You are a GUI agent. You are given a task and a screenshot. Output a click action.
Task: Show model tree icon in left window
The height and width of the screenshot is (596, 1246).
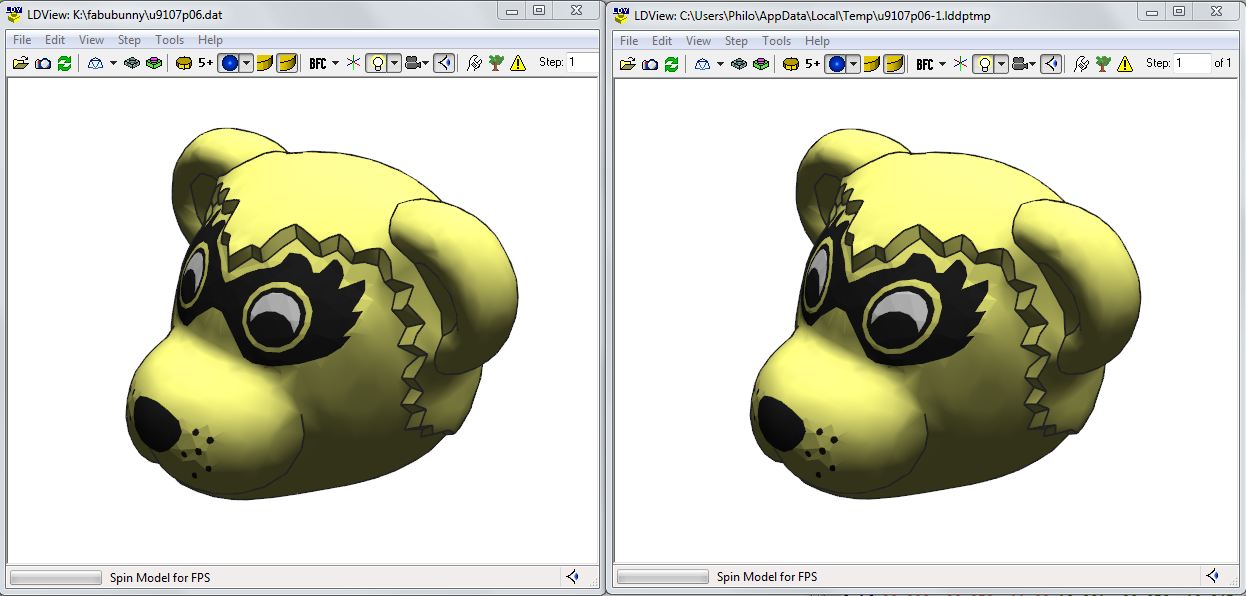click(x=496, y=63)
